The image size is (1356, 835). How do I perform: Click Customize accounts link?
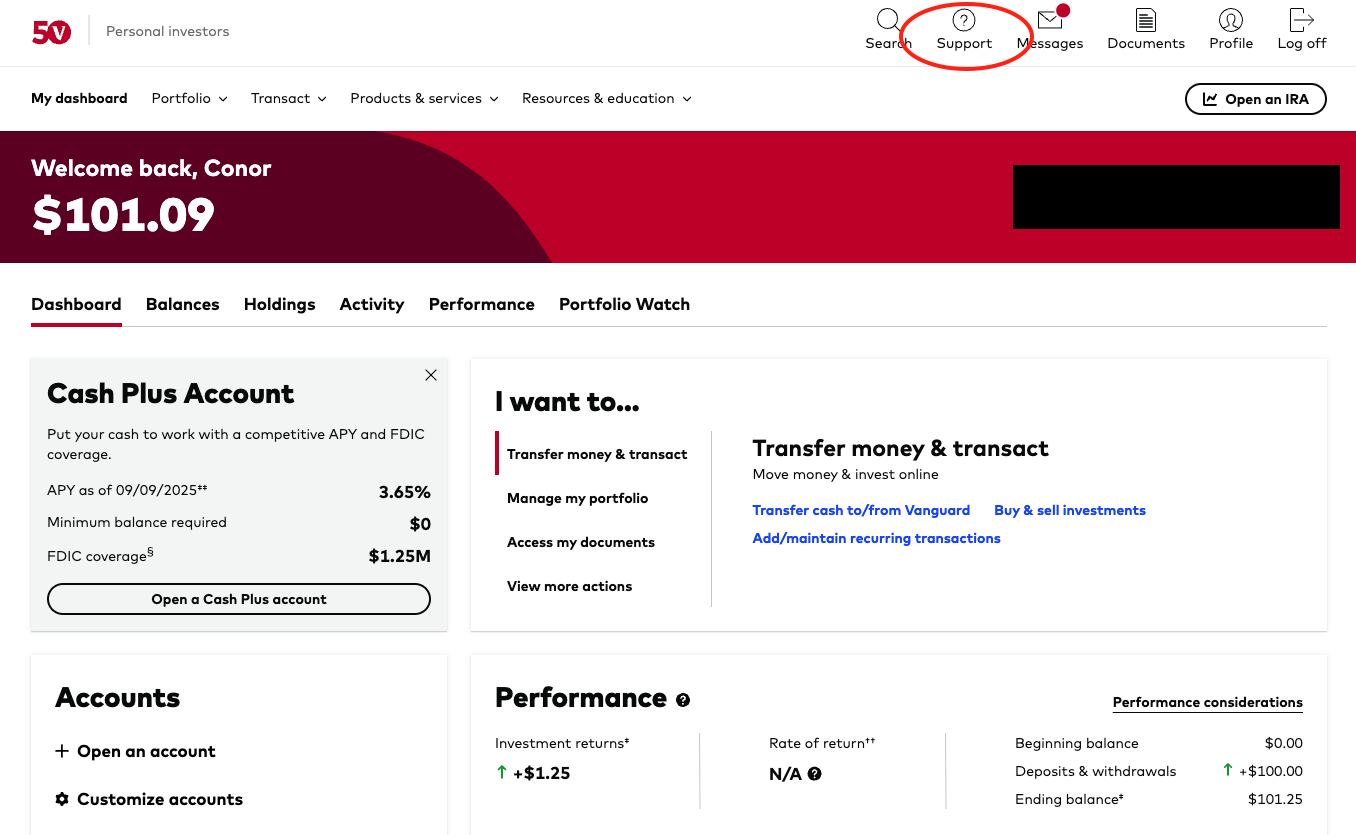click(x=160, y=799)
